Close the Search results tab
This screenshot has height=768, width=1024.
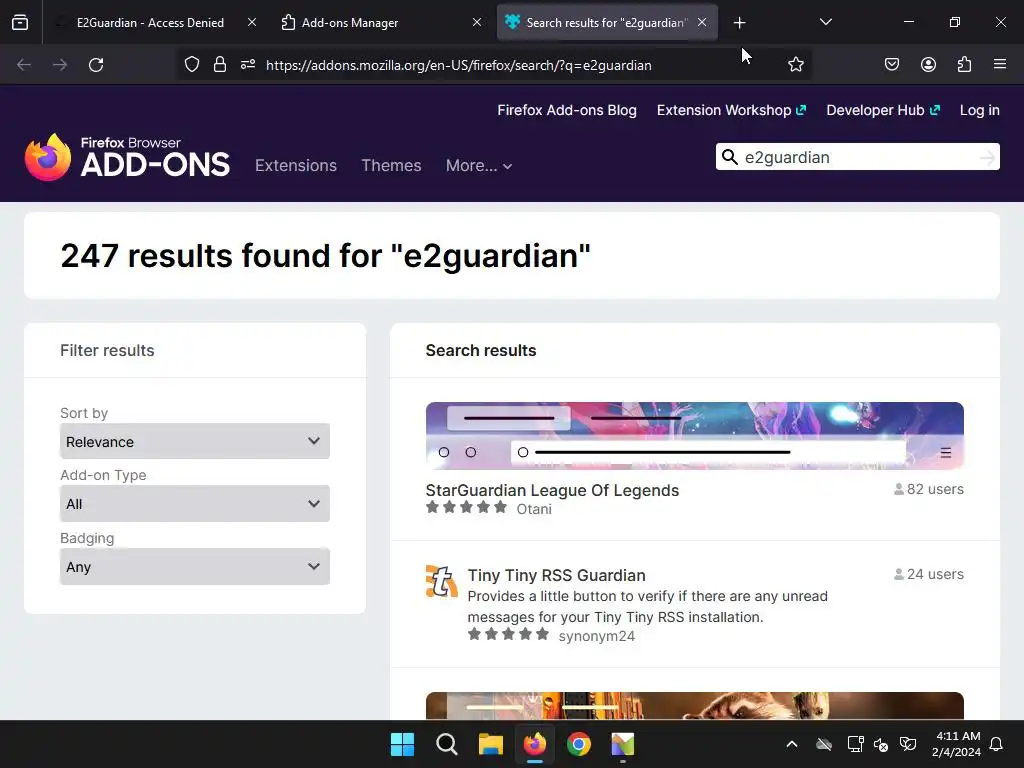click(x=702, y=22)
